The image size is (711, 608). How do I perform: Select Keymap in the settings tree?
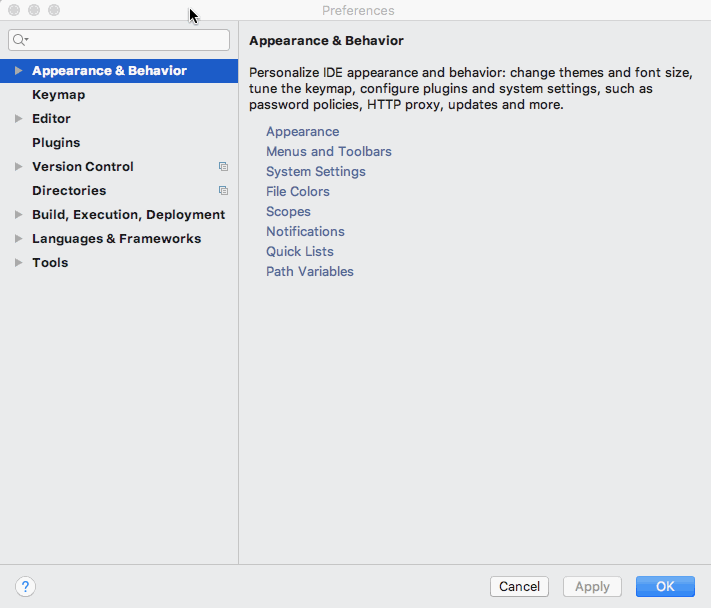point(58,95)
